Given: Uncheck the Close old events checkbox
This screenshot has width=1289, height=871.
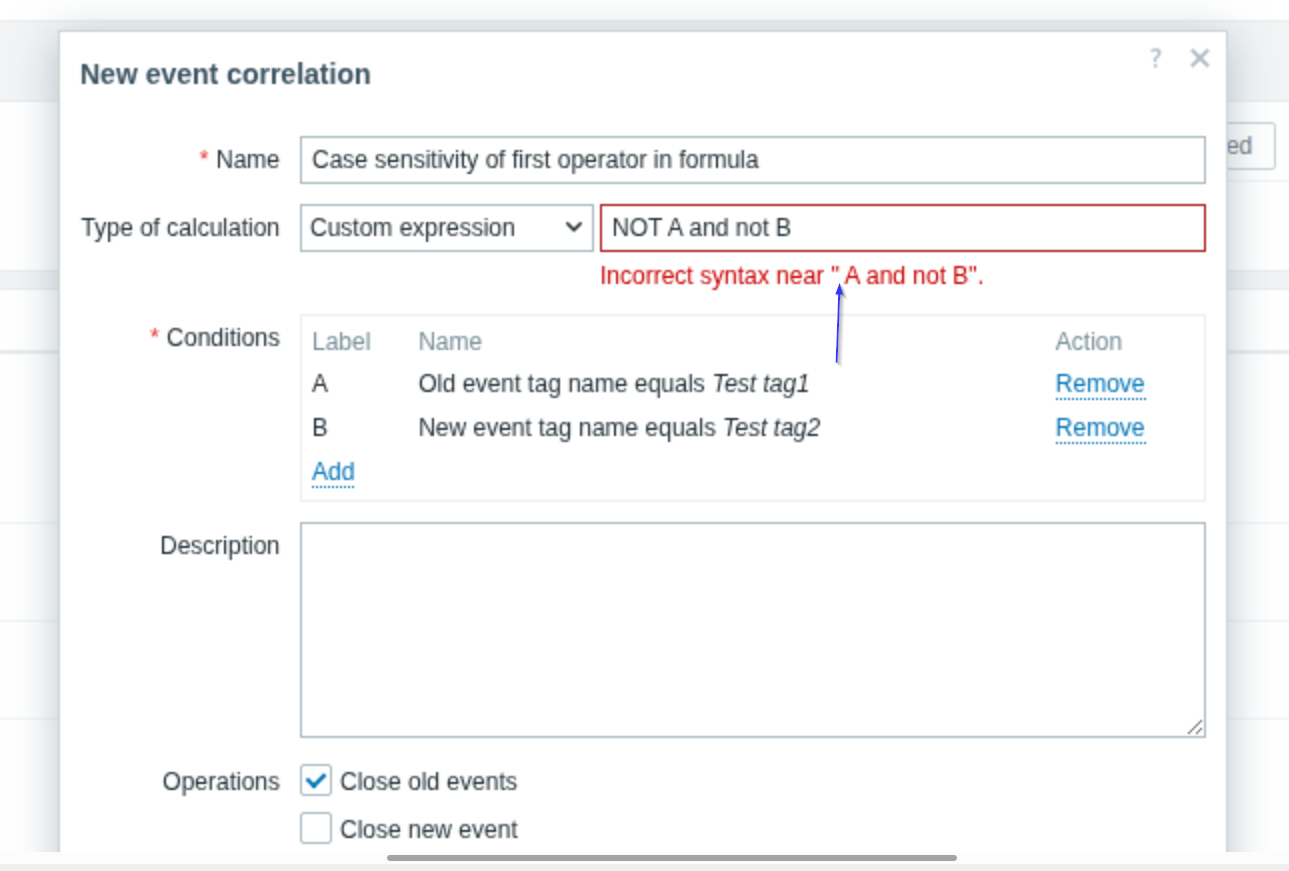Looking at the screenshot, I should pos(316,781).
